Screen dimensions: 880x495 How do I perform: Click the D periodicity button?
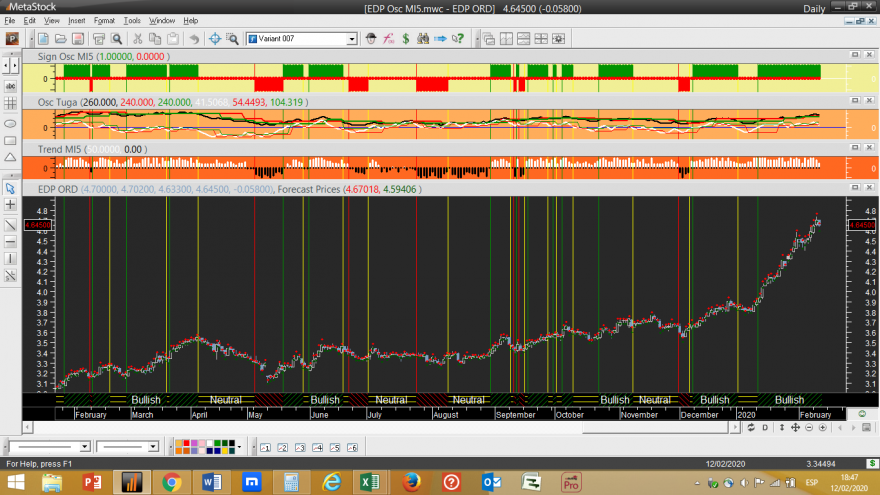tap(765, 428)
